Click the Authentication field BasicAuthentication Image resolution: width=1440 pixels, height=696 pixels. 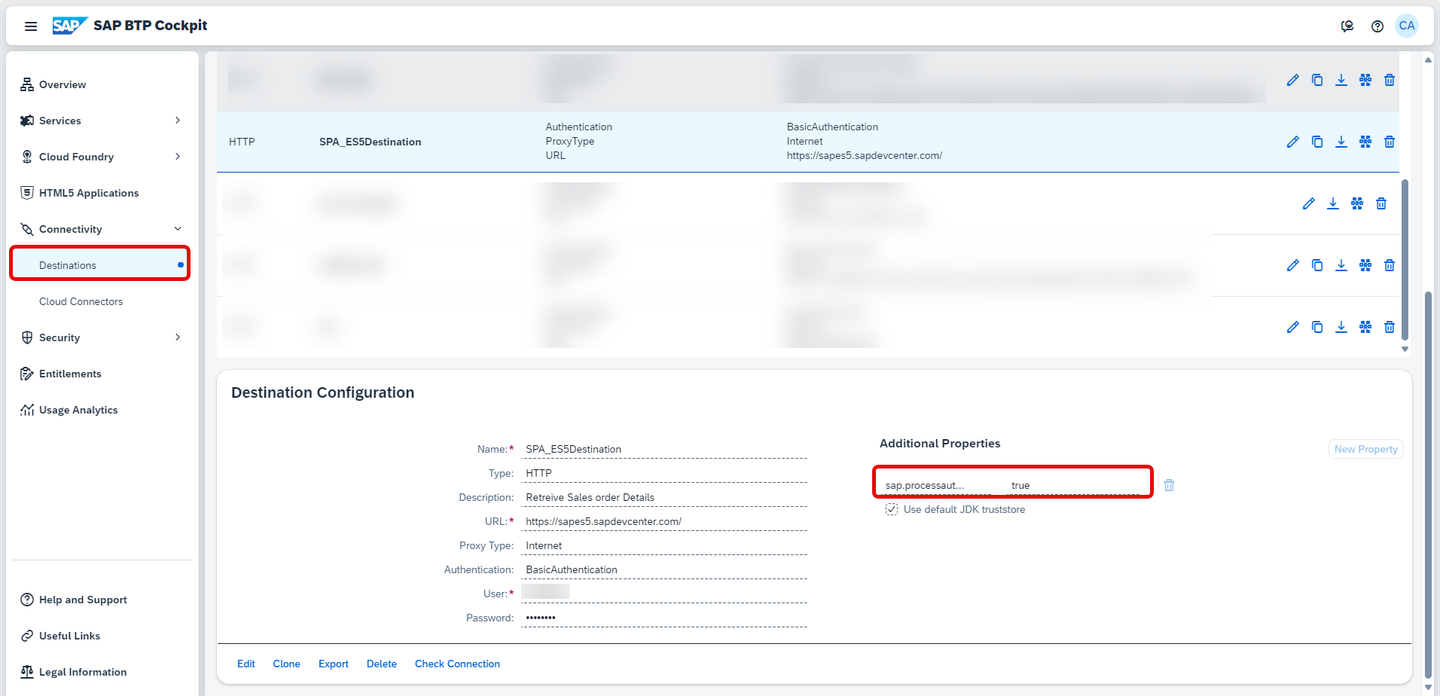pyautogui.click(x=664, y=570)
